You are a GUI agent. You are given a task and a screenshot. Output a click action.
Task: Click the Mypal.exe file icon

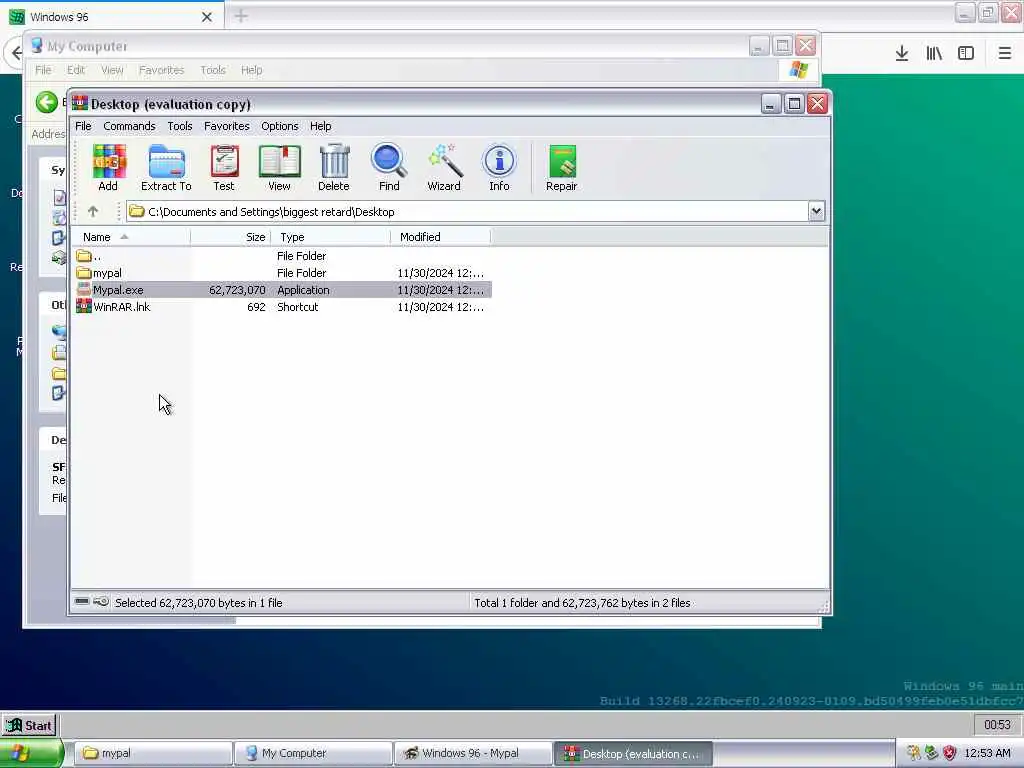(84, 289)
